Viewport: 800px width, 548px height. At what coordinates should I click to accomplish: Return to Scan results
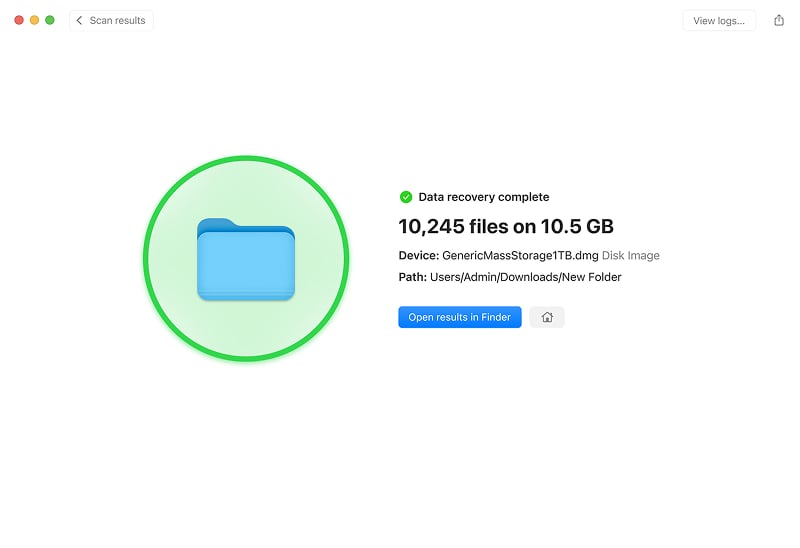(111, 20)
